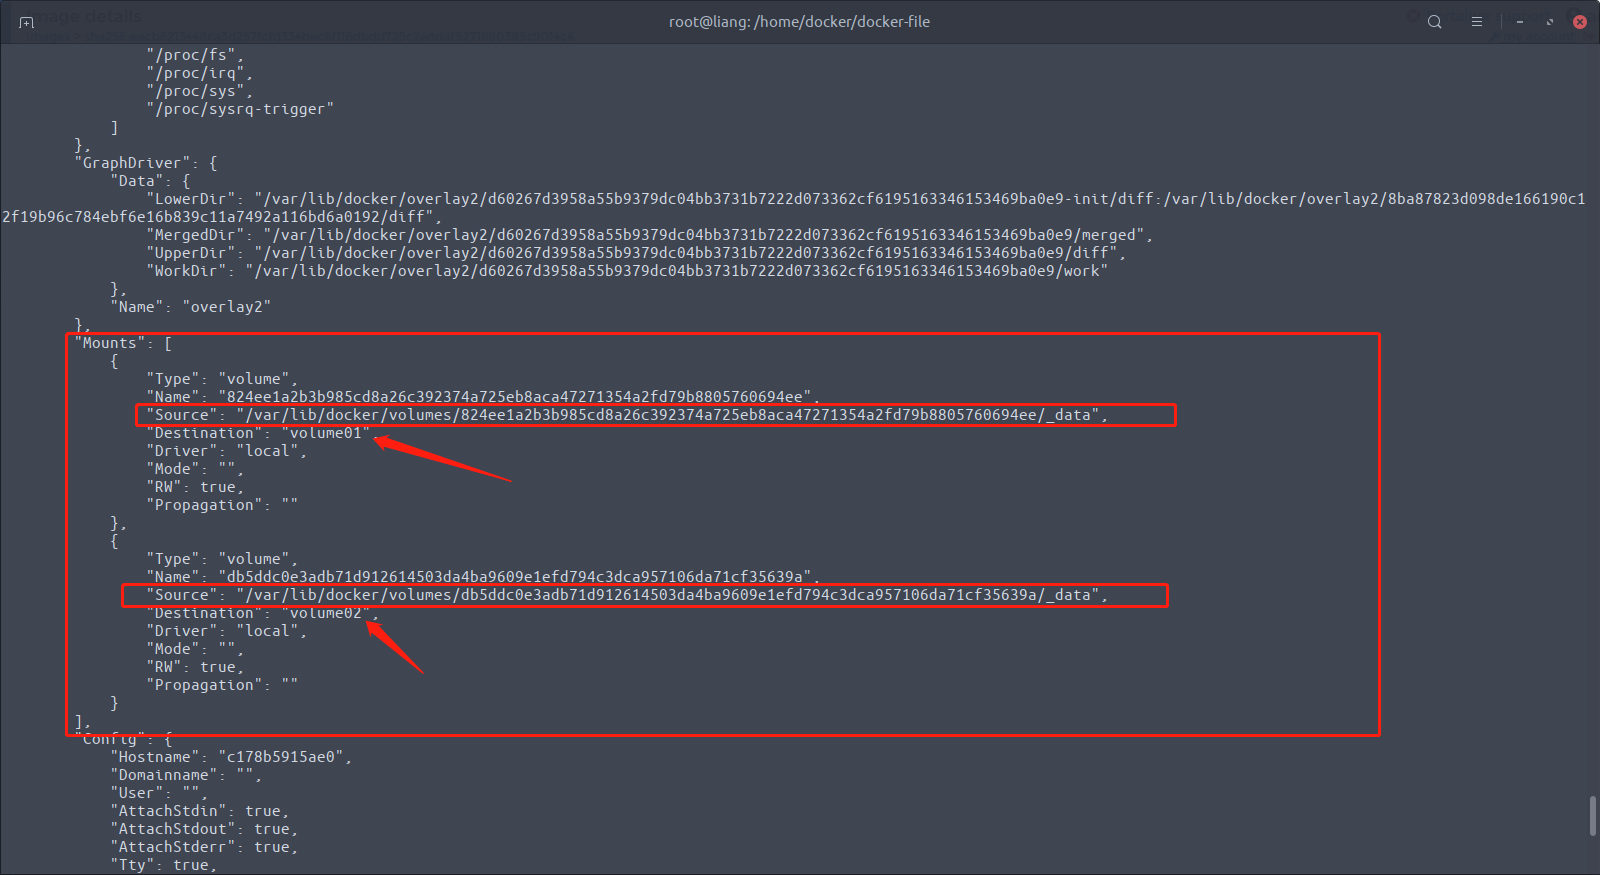Click the window title root@liang path
Image resolution: width=1600 pixels, height=875 pixels.
[799, 22]
